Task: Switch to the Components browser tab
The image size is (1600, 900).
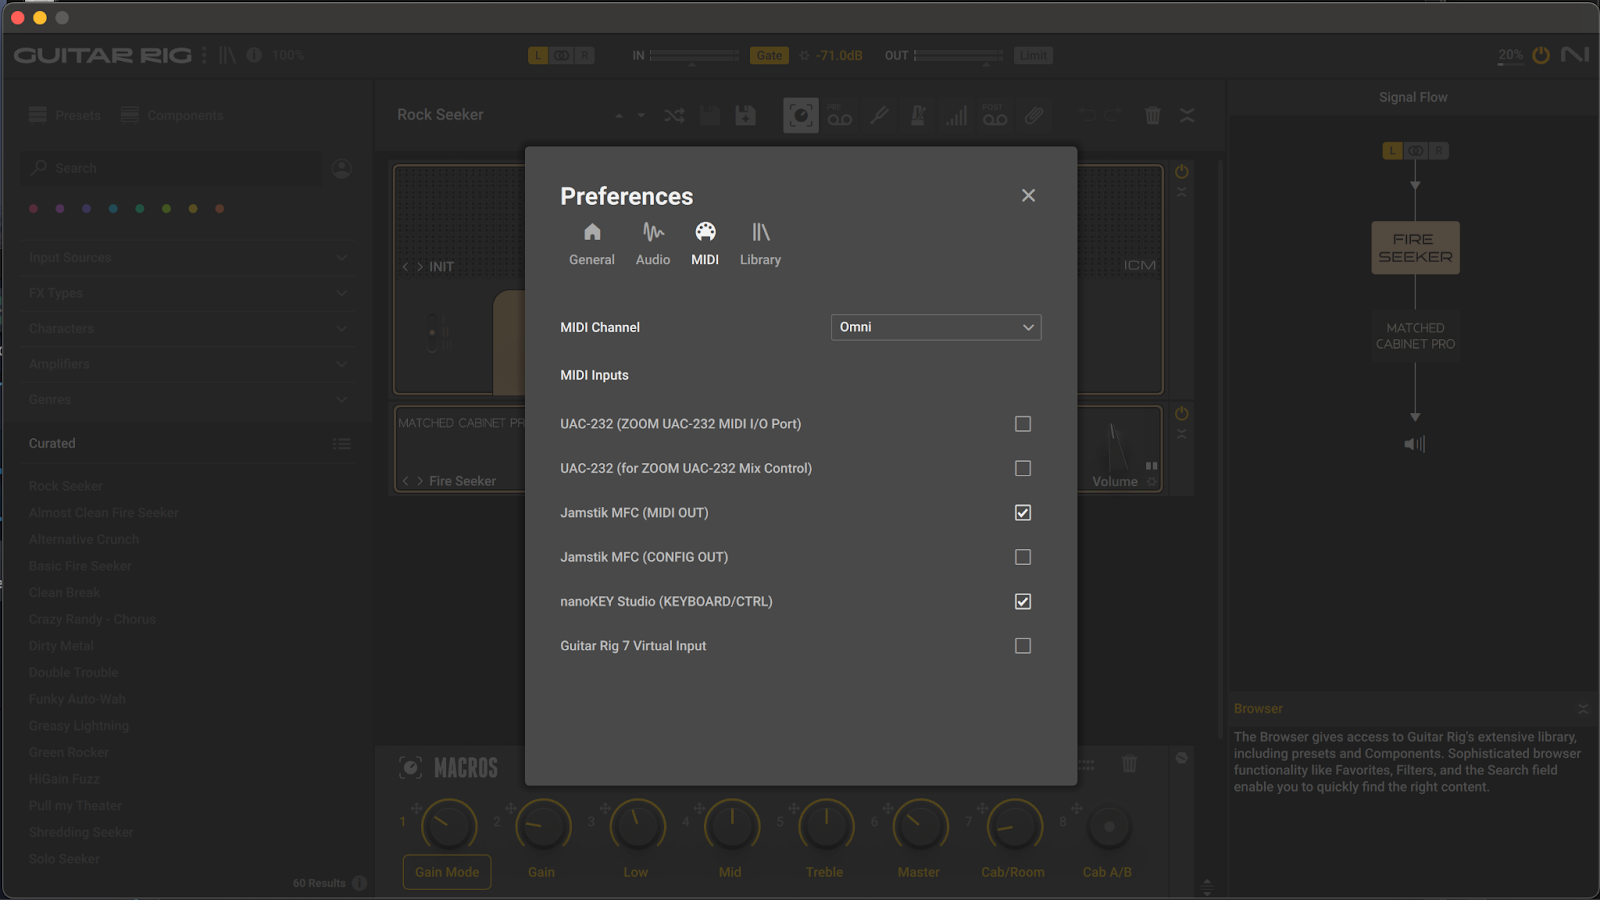Action: click(172, 115)
